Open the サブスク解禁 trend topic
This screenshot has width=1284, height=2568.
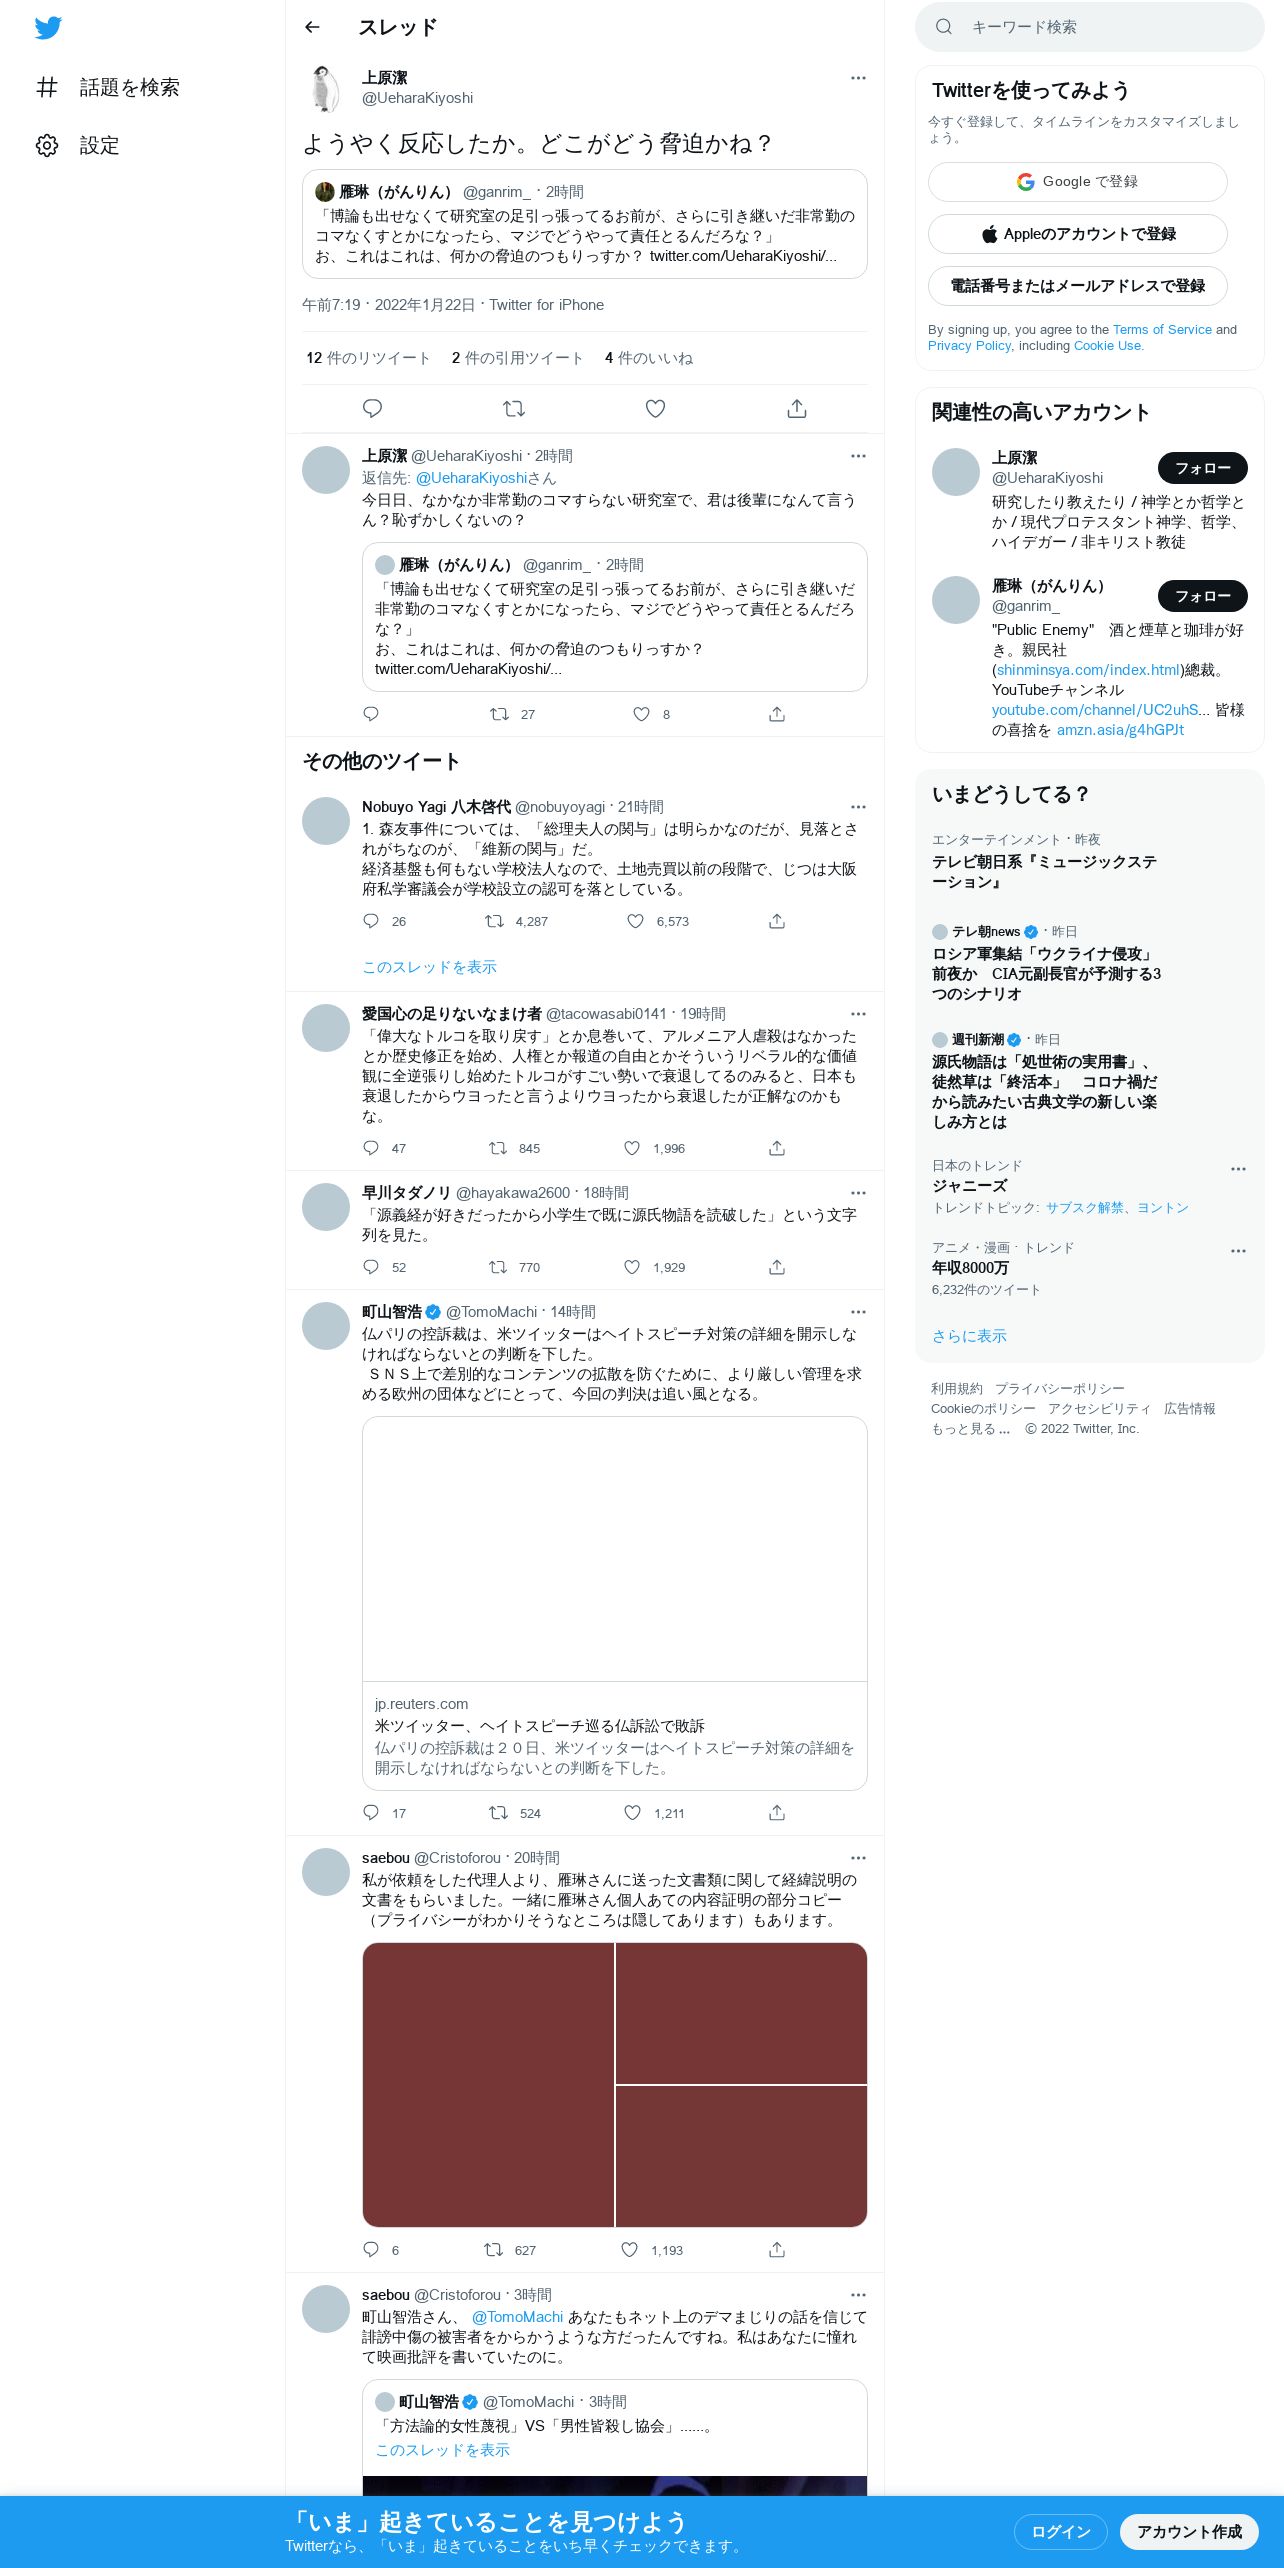pyautogui.click(x=1084, y=1208)
